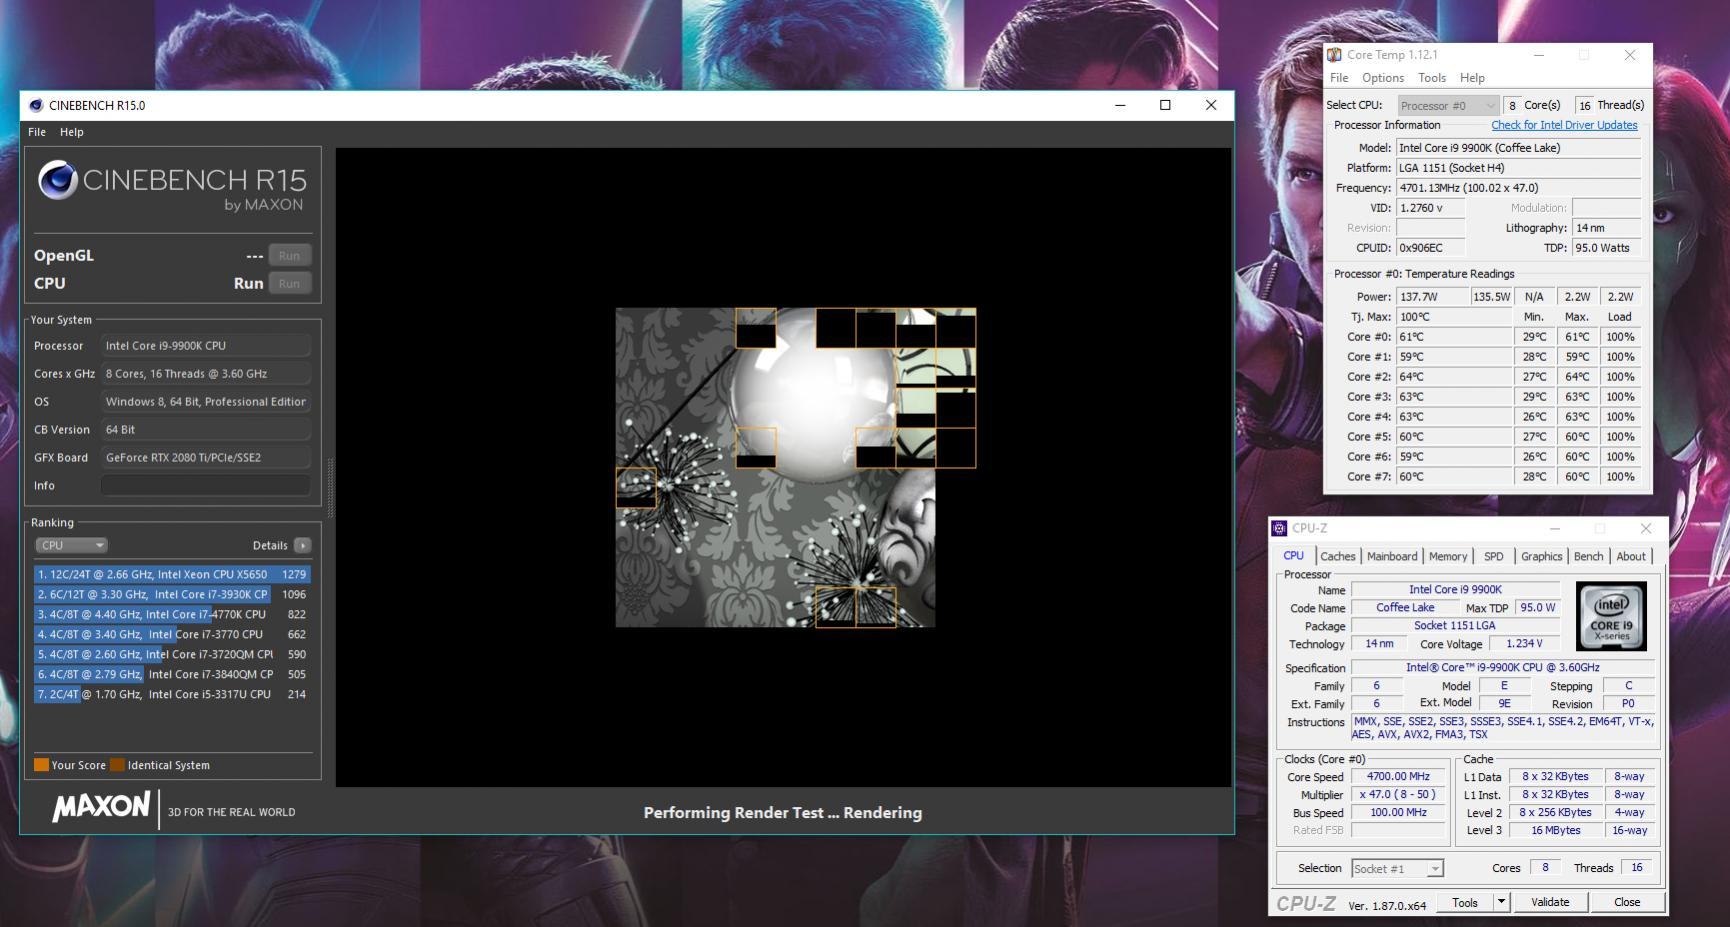Select the Intel Core i5-3317U ranking row

click(172, 694)
